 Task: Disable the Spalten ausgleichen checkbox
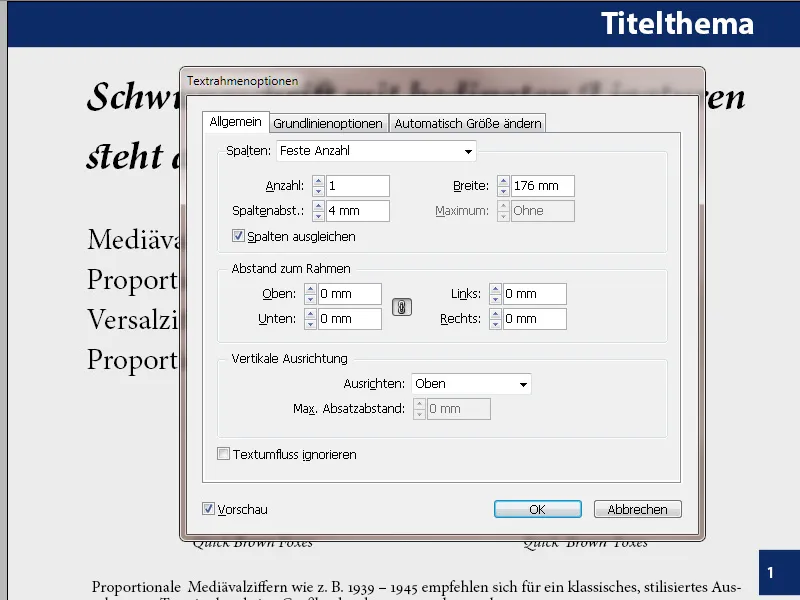tap(237, 236)
